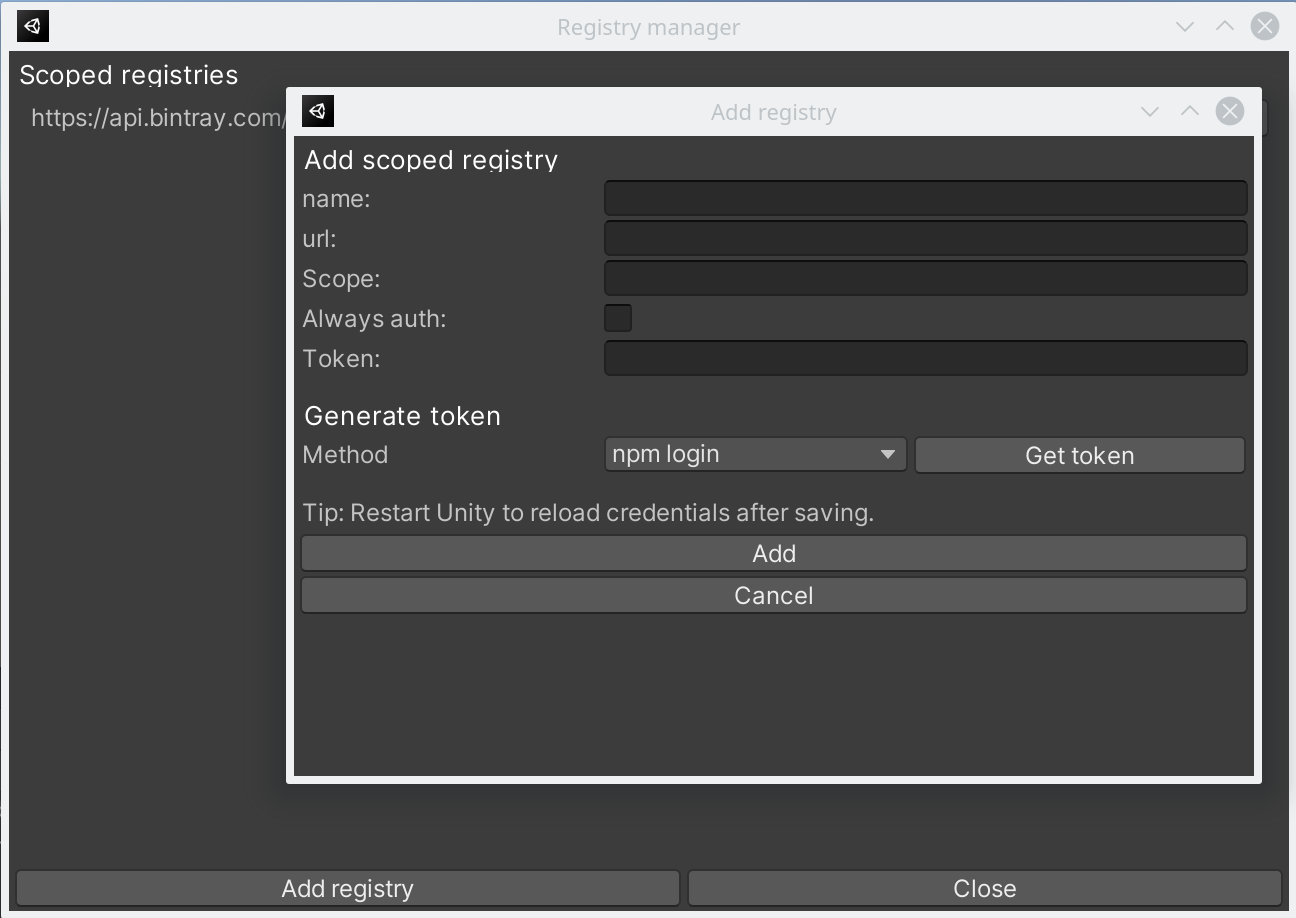Focus the name text field
This screenshot has height=918, width=1296.
[x=925, y=198]
